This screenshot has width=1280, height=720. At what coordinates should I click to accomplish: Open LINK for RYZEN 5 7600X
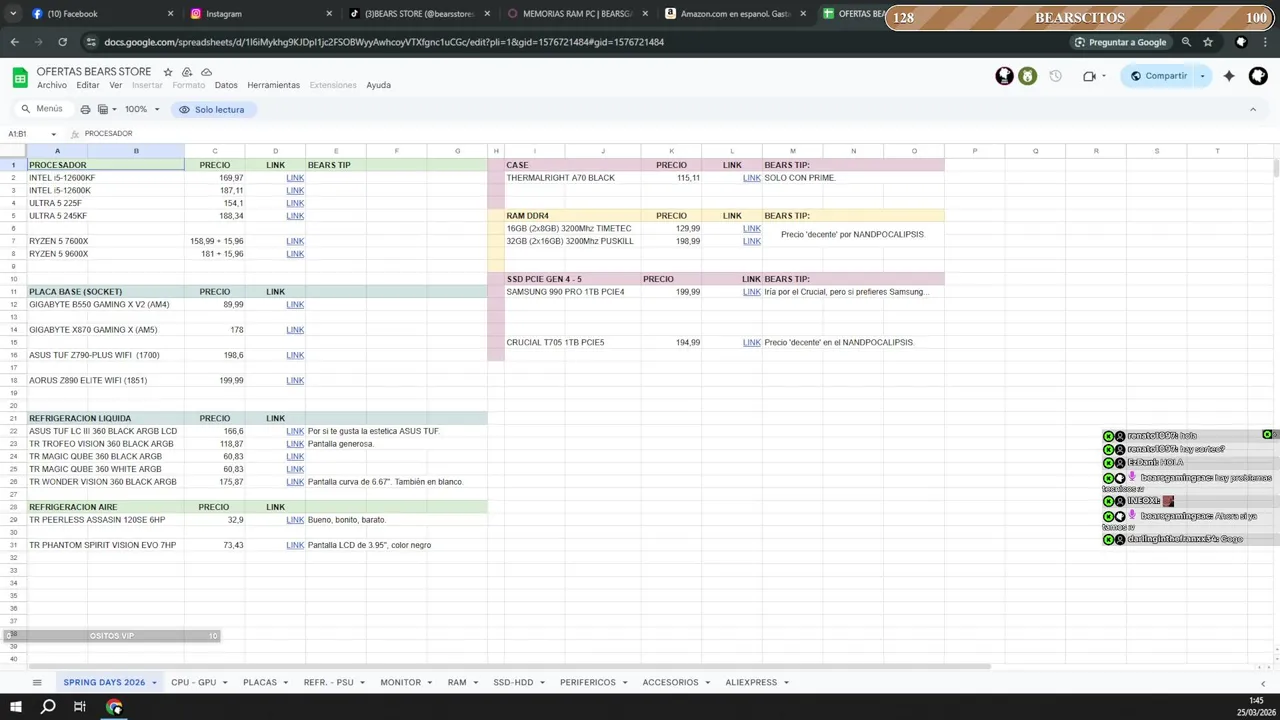click(x=295, y=241)
